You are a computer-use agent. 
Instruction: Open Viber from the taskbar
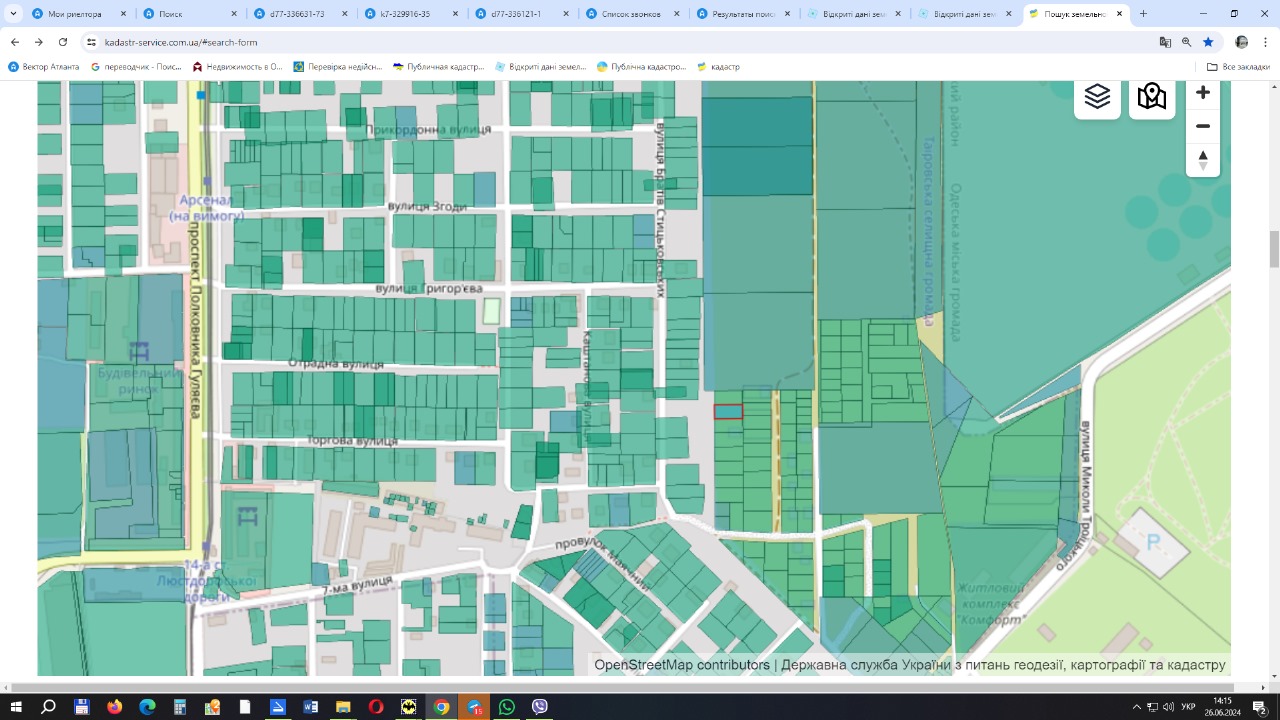pos(540,707)
